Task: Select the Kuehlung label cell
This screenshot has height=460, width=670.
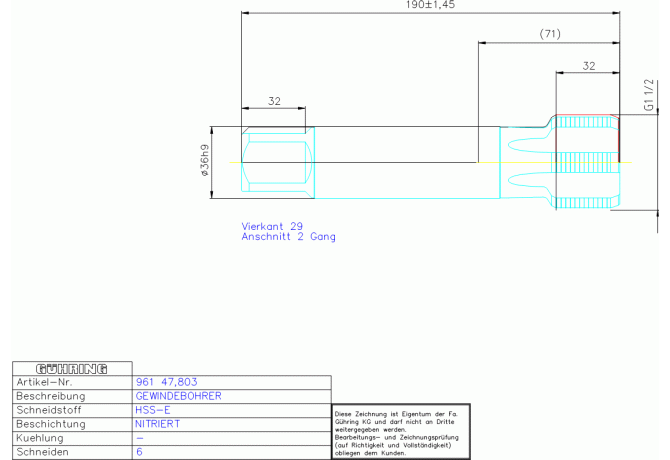Action: point(73,439)
